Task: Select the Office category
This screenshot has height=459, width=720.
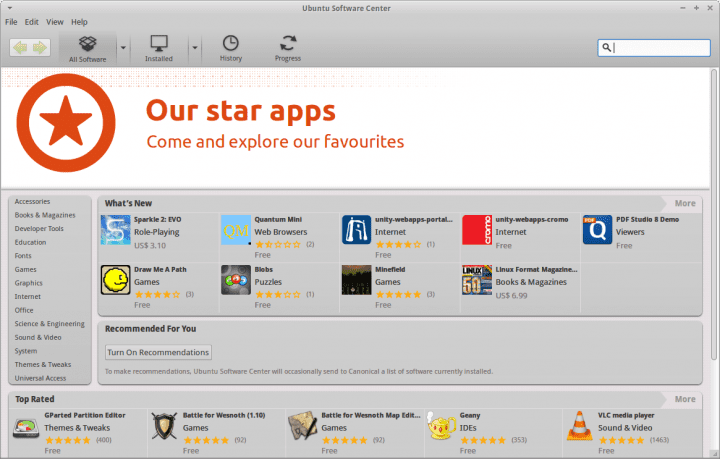Action: tap(24, 310)
